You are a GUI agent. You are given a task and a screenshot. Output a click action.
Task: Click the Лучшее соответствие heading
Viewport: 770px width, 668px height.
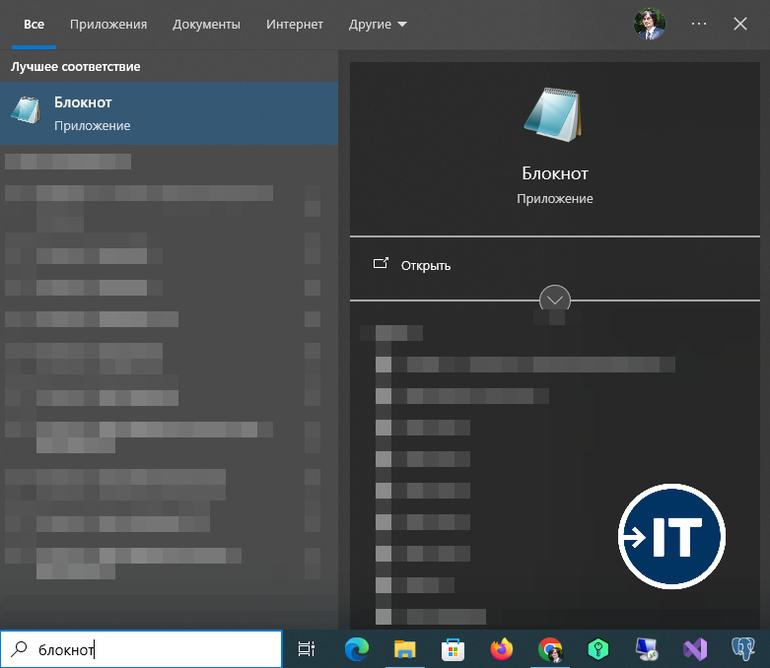(x=76, y=66)
